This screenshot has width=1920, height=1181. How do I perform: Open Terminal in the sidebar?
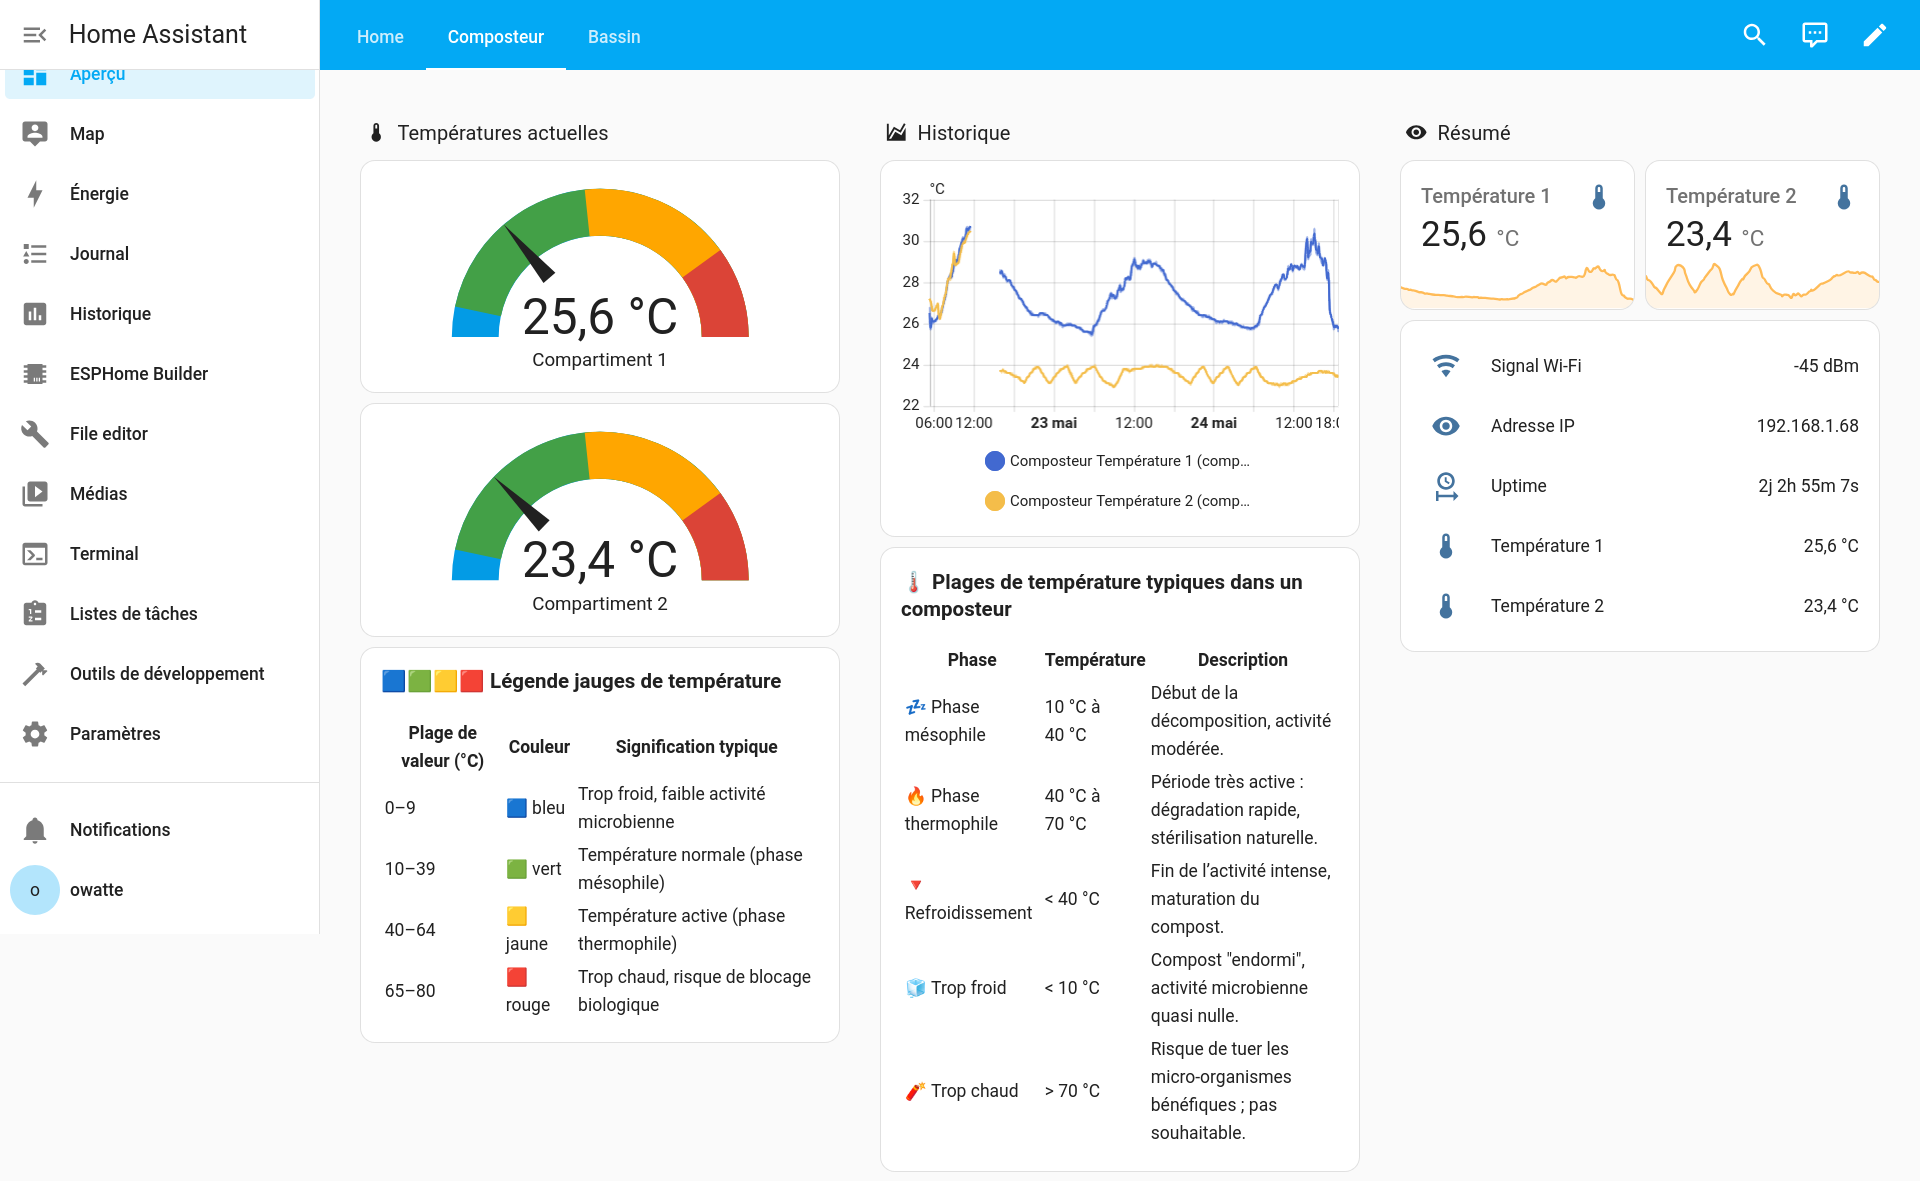tap(104, 554)
